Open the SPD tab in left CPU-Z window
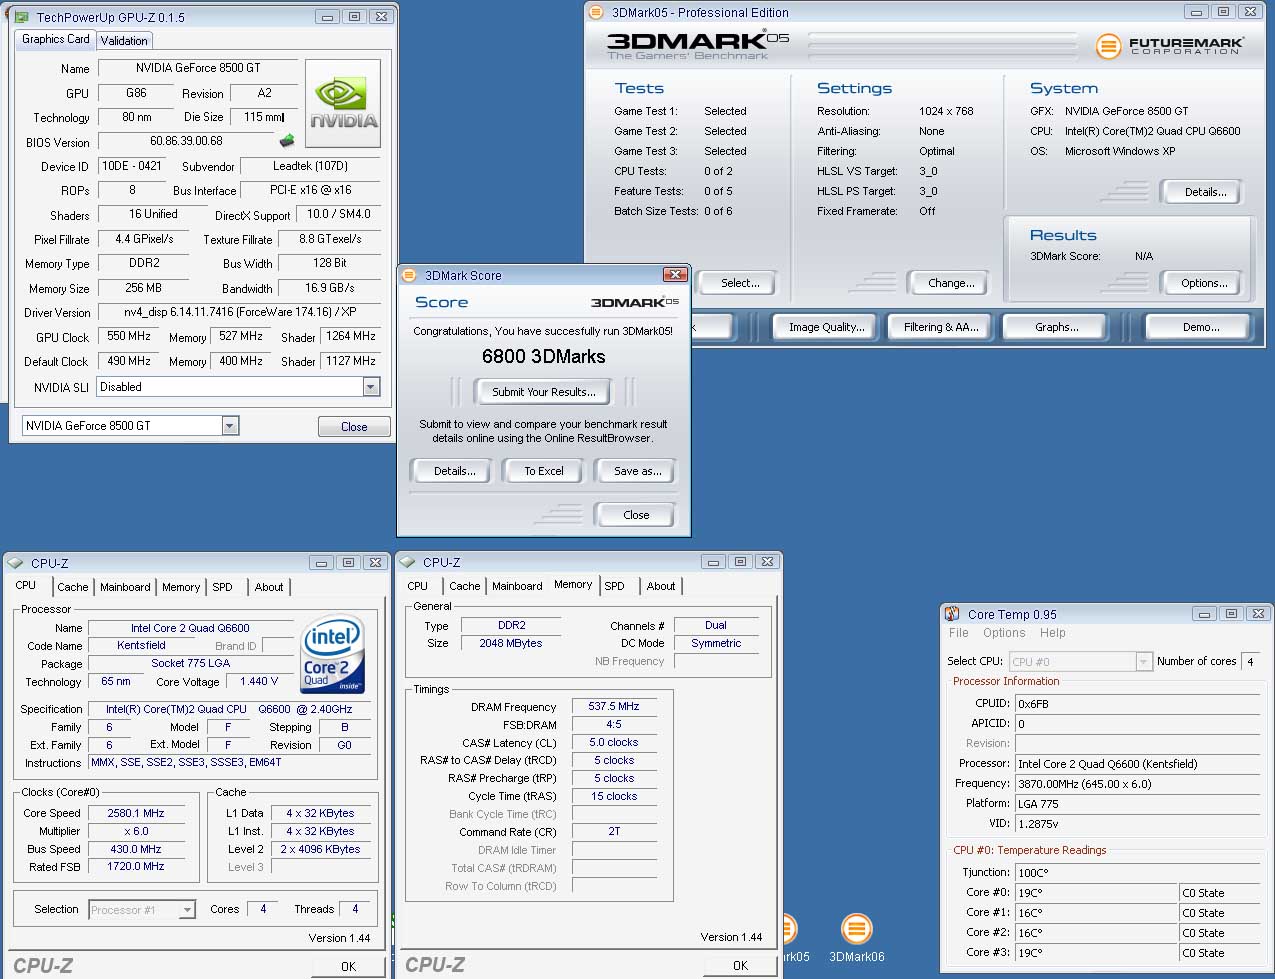This screenshot has width=1275, height=979. click(x=223, y=587)
